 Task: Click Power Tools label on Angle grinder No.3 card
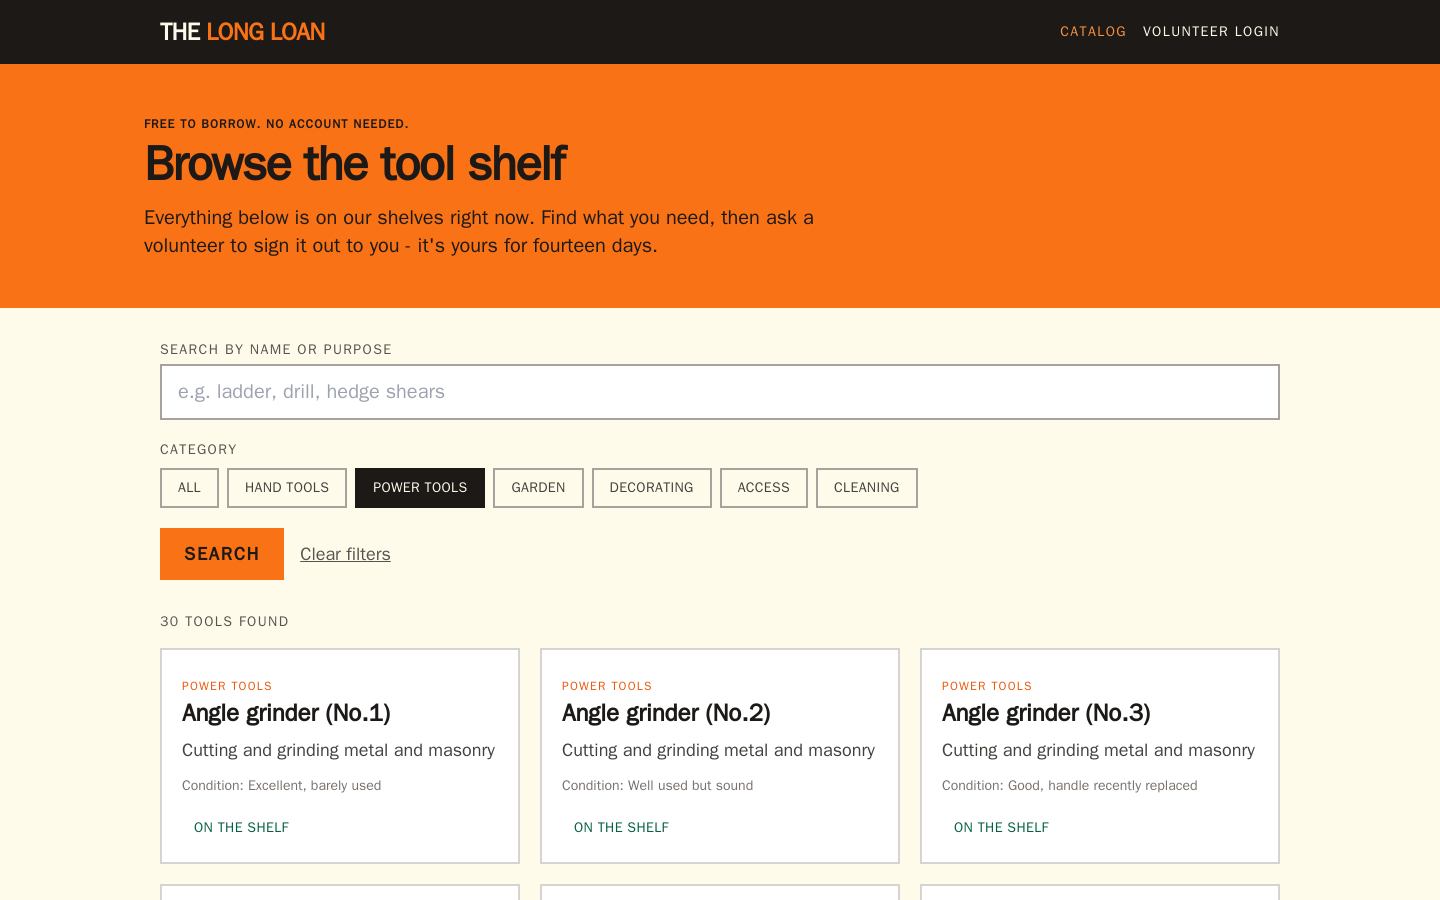(x=987, y=686)
